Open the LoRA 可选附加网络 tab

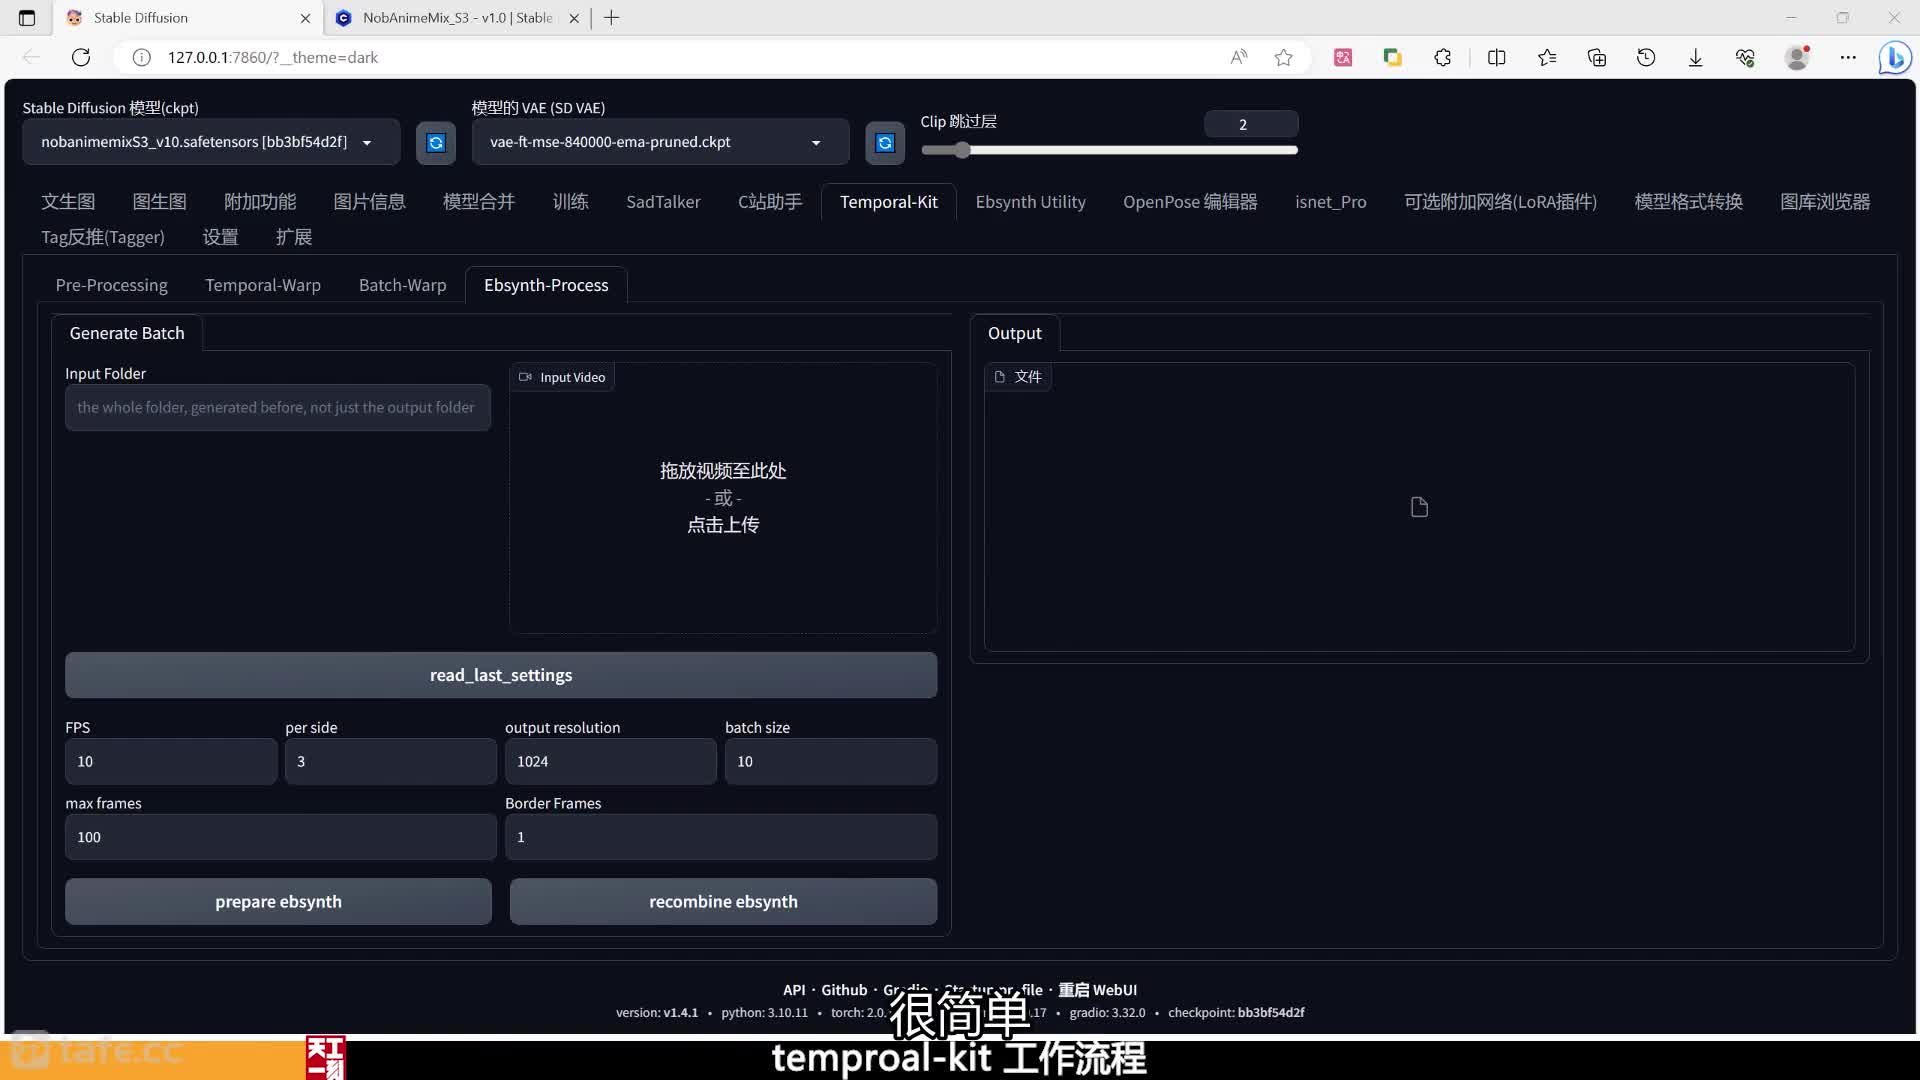pyautogui.click(x=1500, y=202)
